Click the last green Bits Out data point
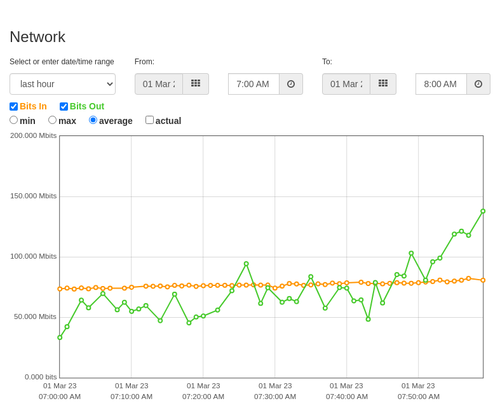 pos(483,211)
